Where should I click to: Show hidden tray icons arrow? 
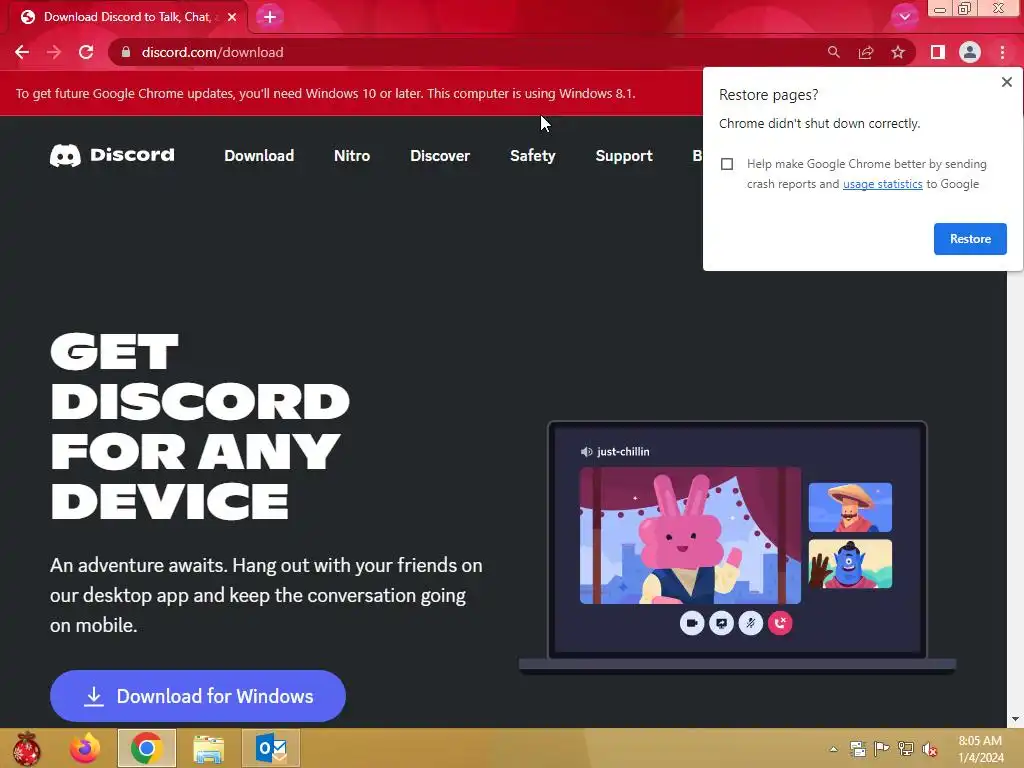pos(833,749)
